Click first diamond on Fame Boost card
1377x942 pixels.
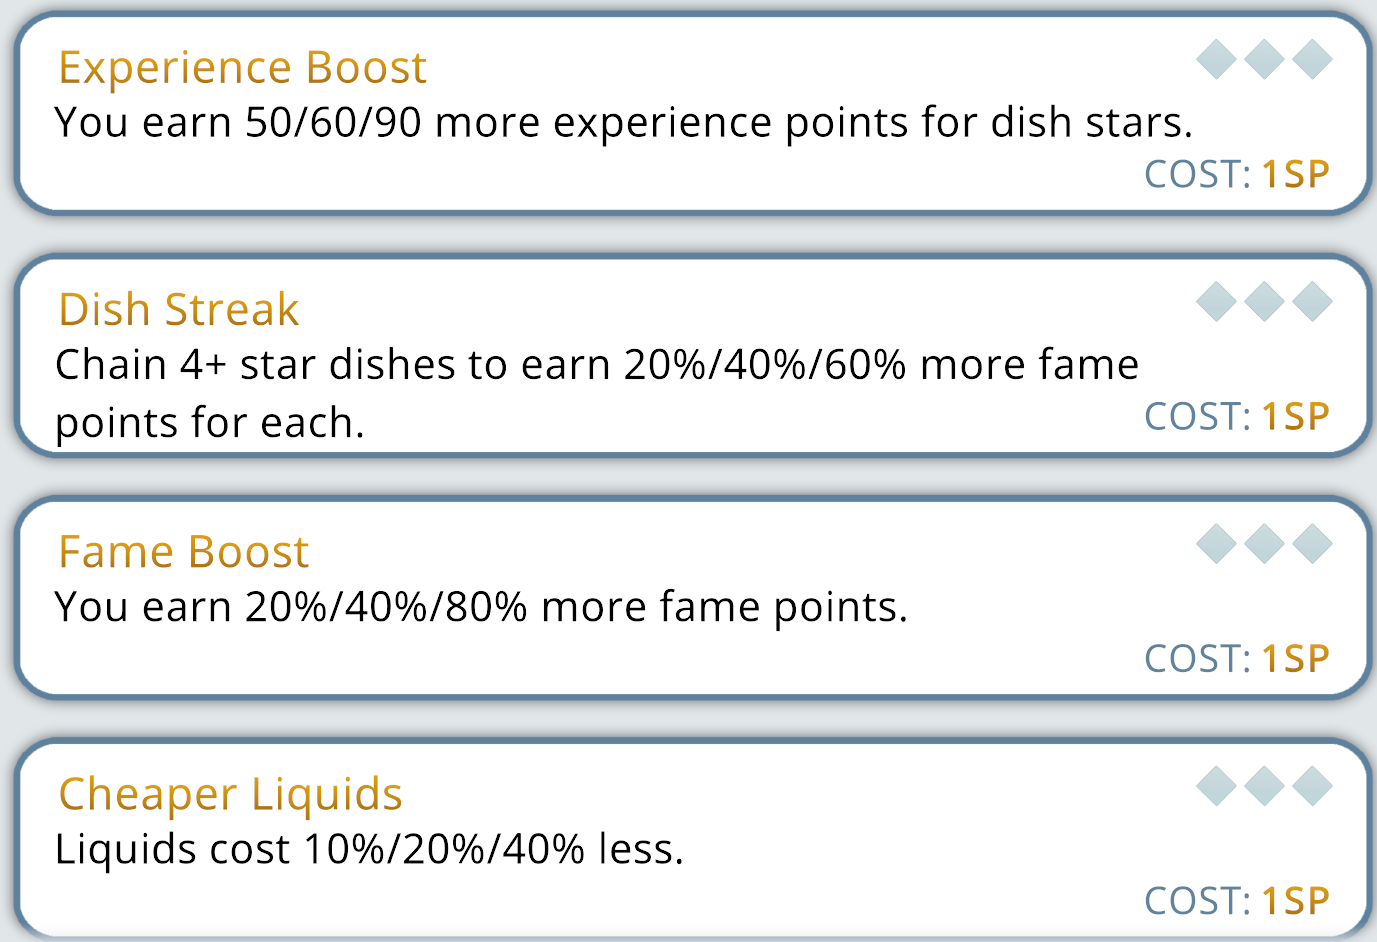pos(1216,544)
